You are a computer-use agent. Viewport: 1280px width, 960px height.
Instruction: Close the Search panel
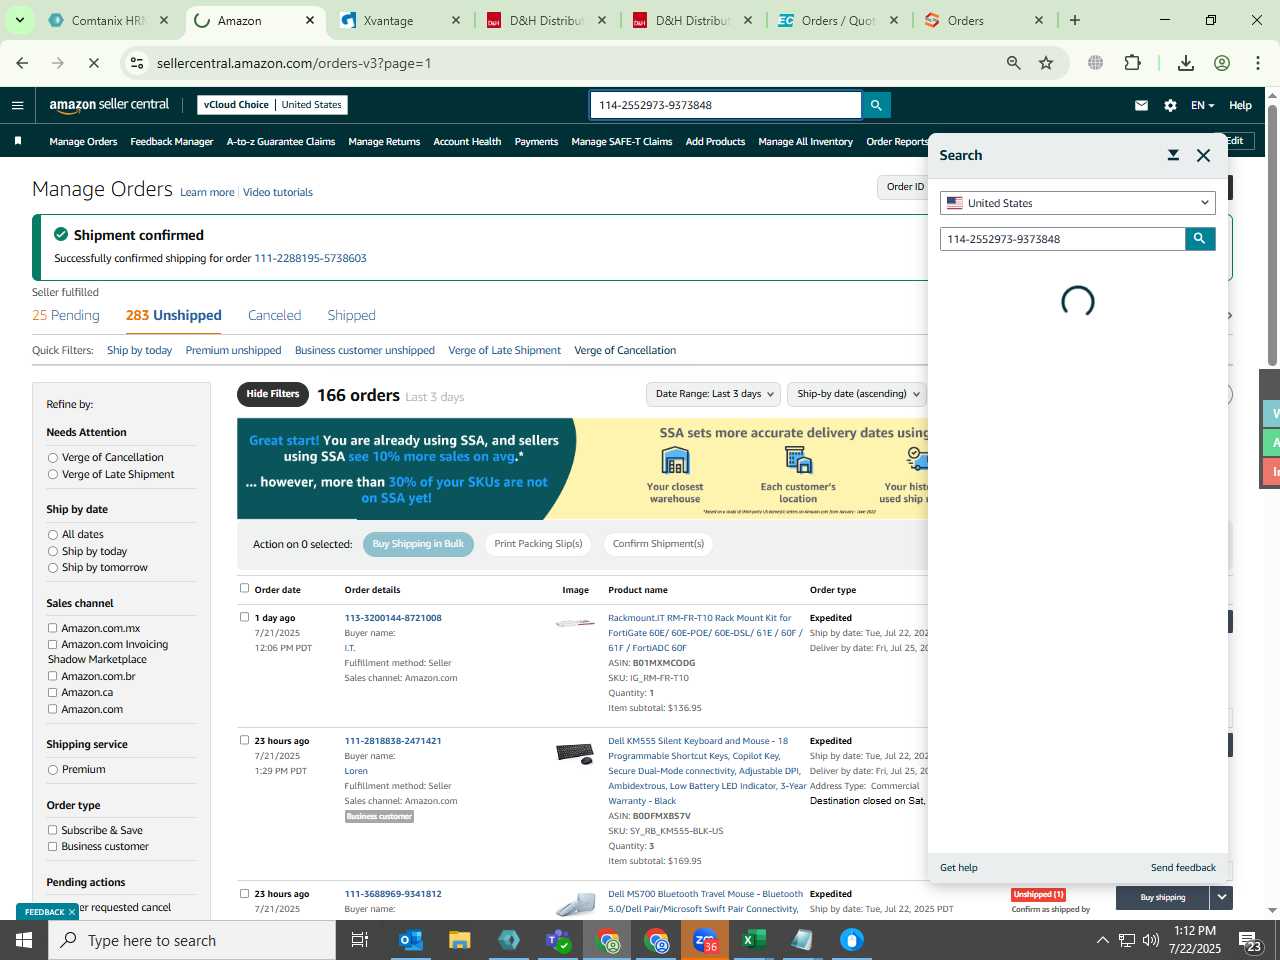pos(1203,155)
